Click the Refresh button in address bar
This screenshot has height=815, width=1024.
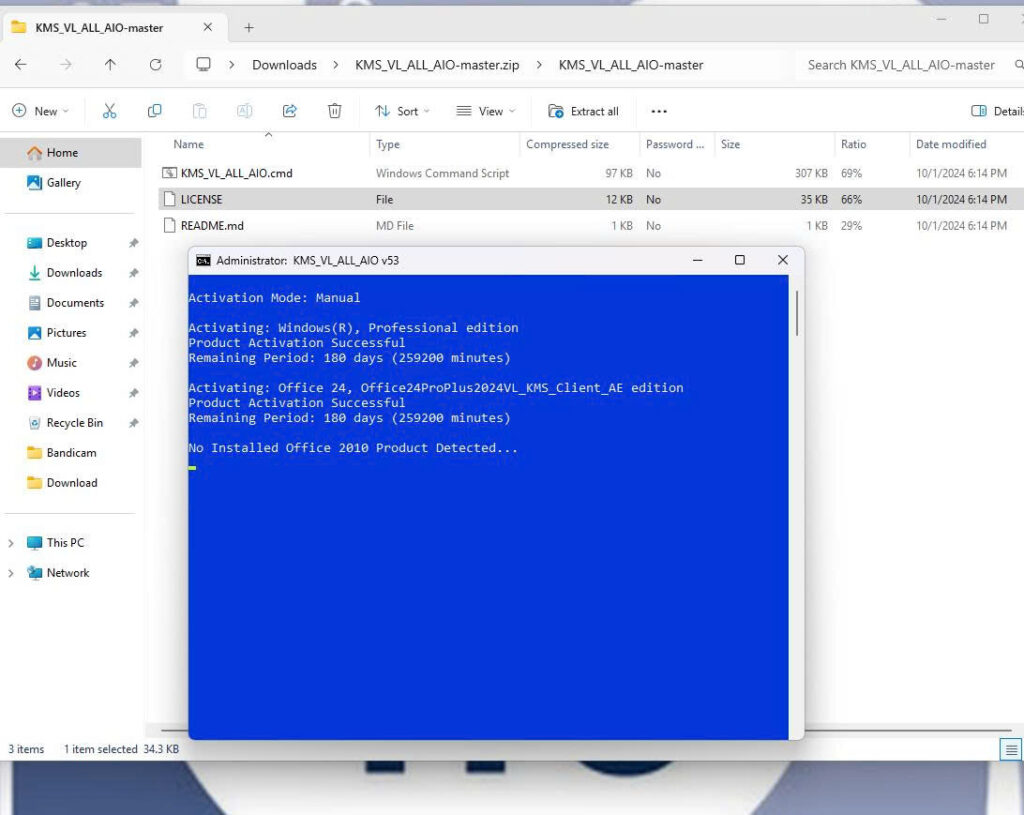click(155, 65)
